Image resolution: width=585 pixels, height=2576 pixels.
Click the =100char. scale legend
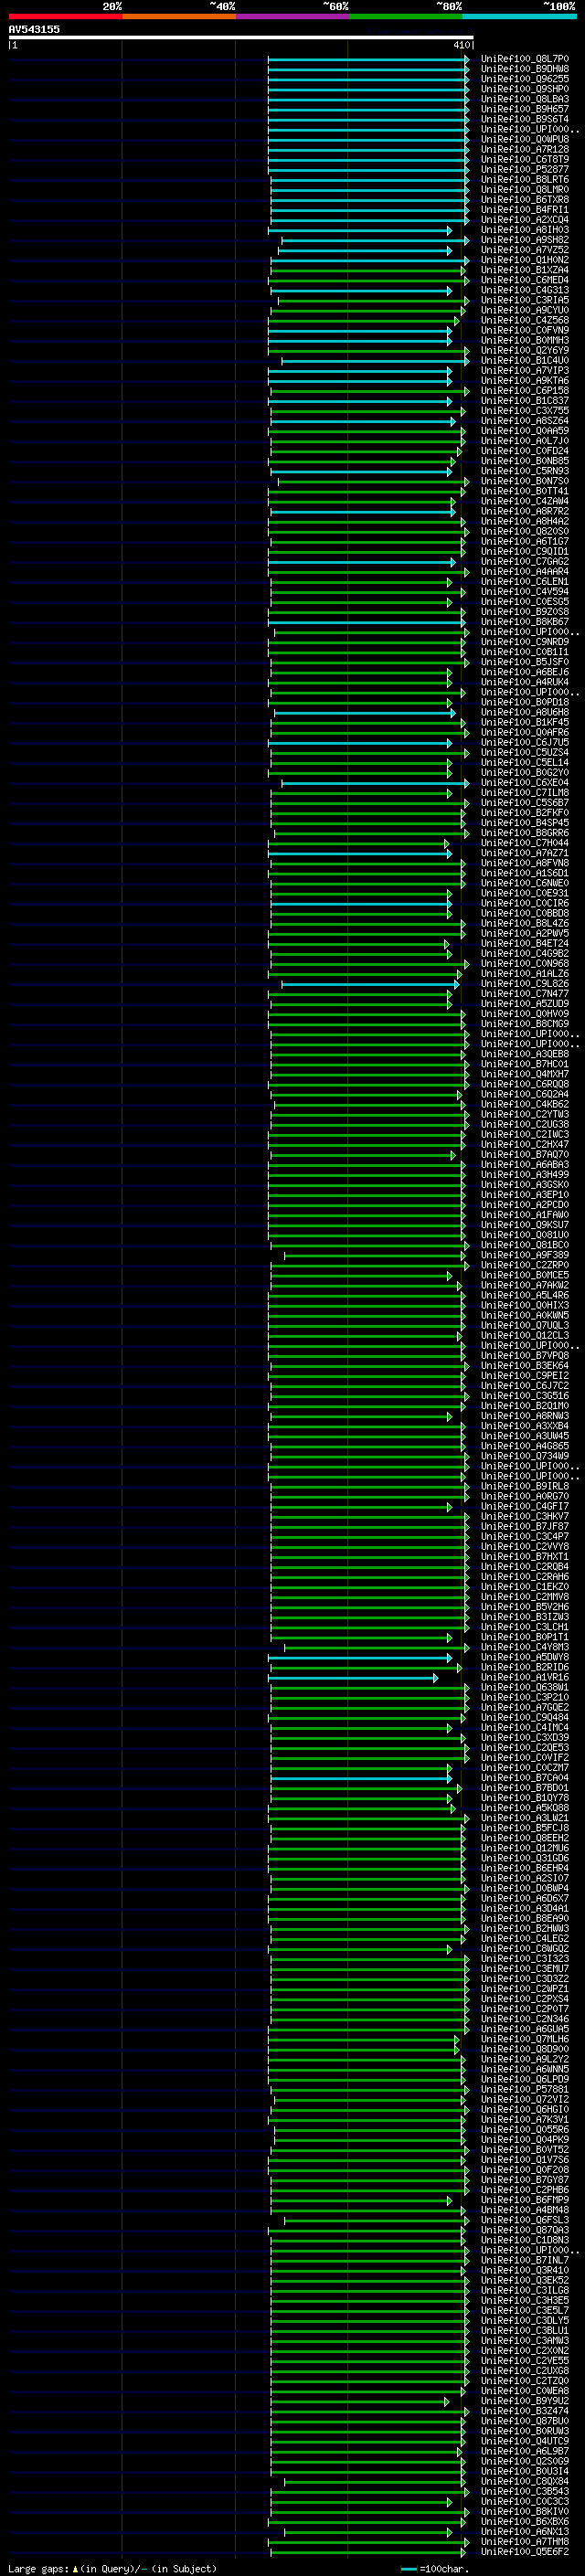pyautogui.click(x=434, y=2569)
